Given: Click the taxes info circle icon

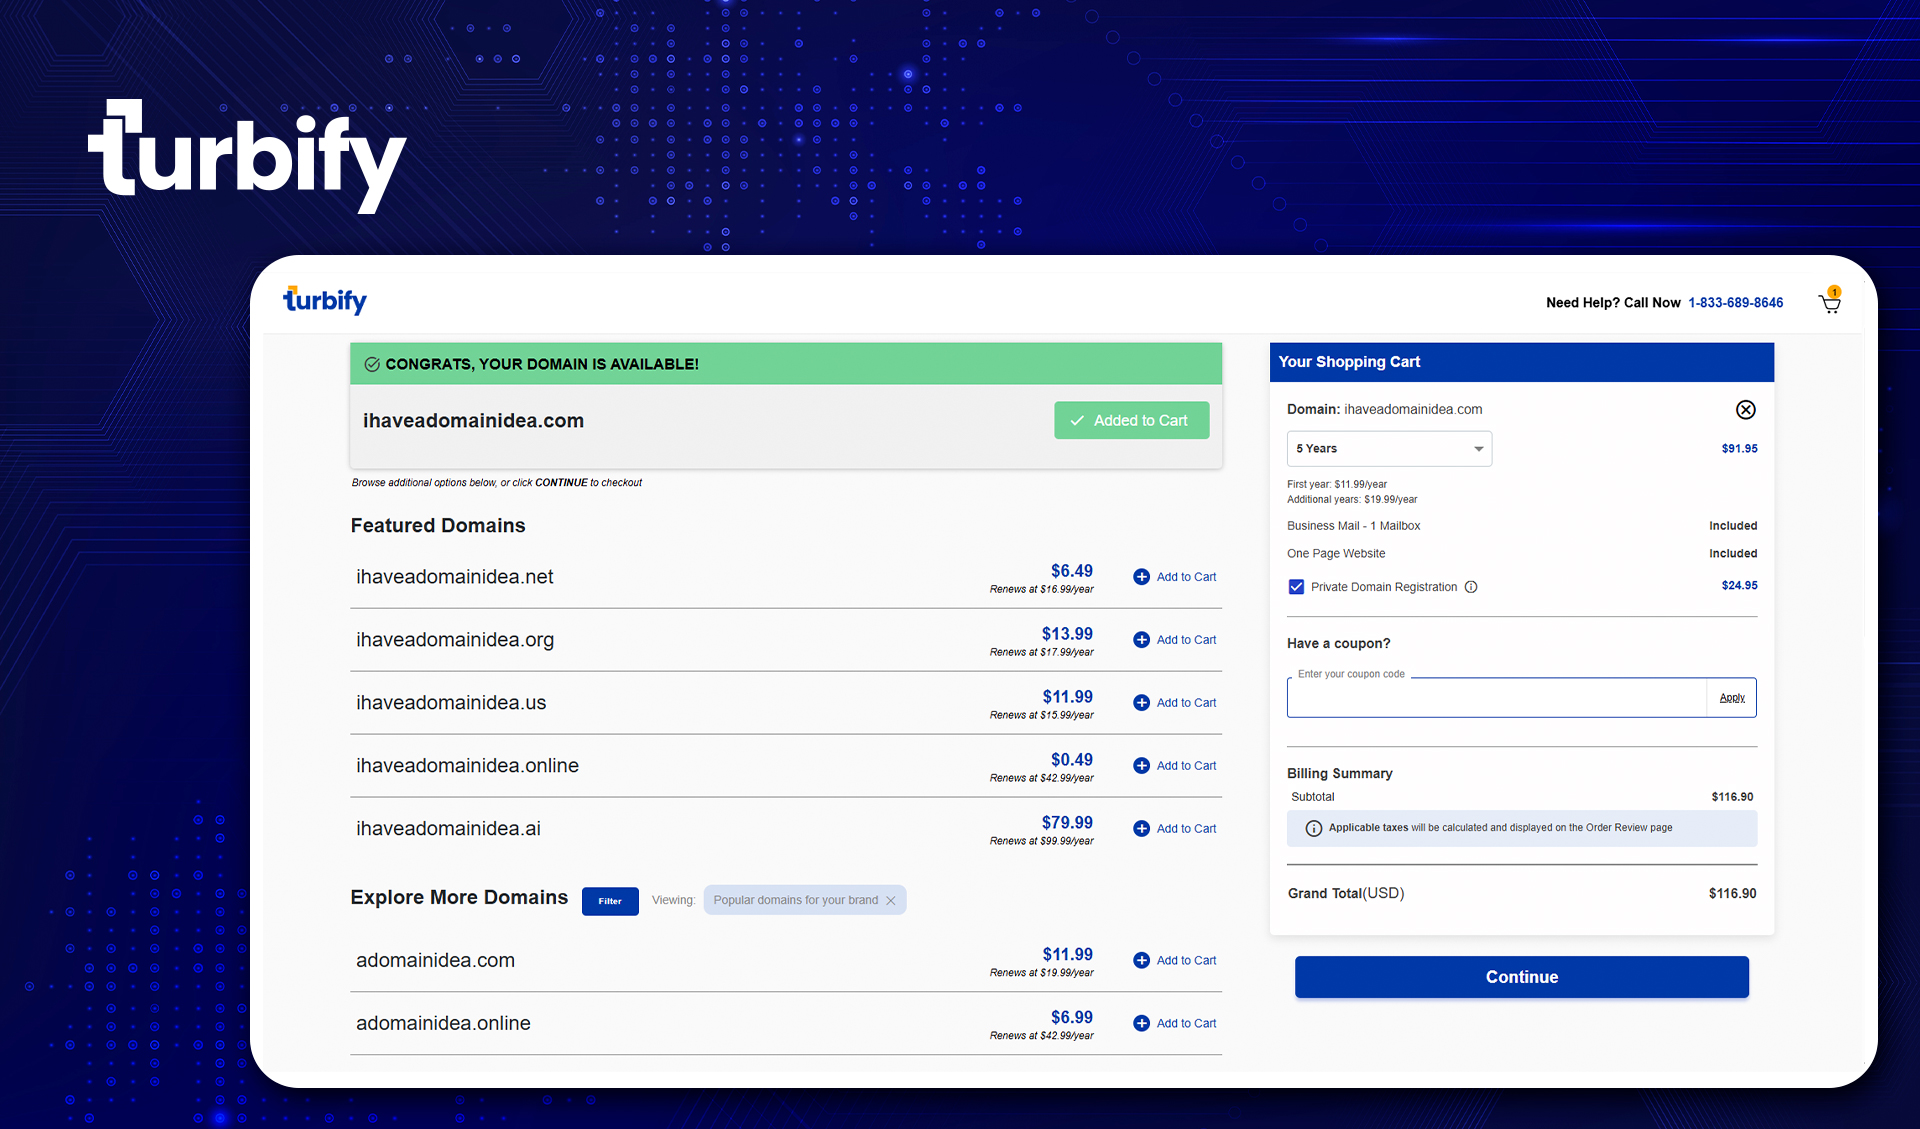Looking at the screenshot, I should point(1314,828).
